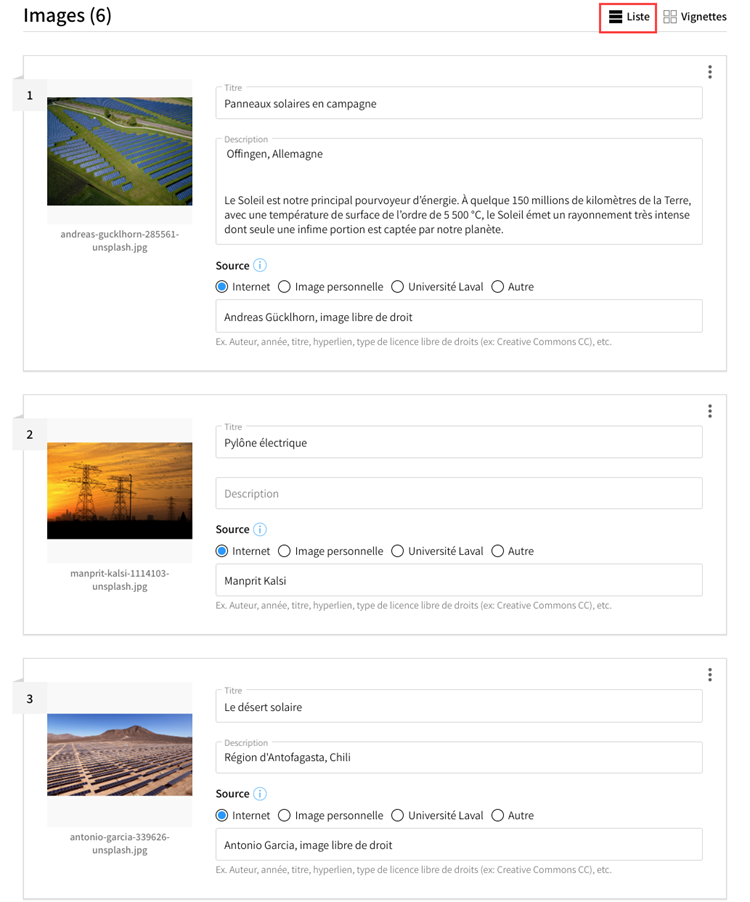Click the Source info icon for image 2
Screen dimensions: 750x902
coord(260,529)
